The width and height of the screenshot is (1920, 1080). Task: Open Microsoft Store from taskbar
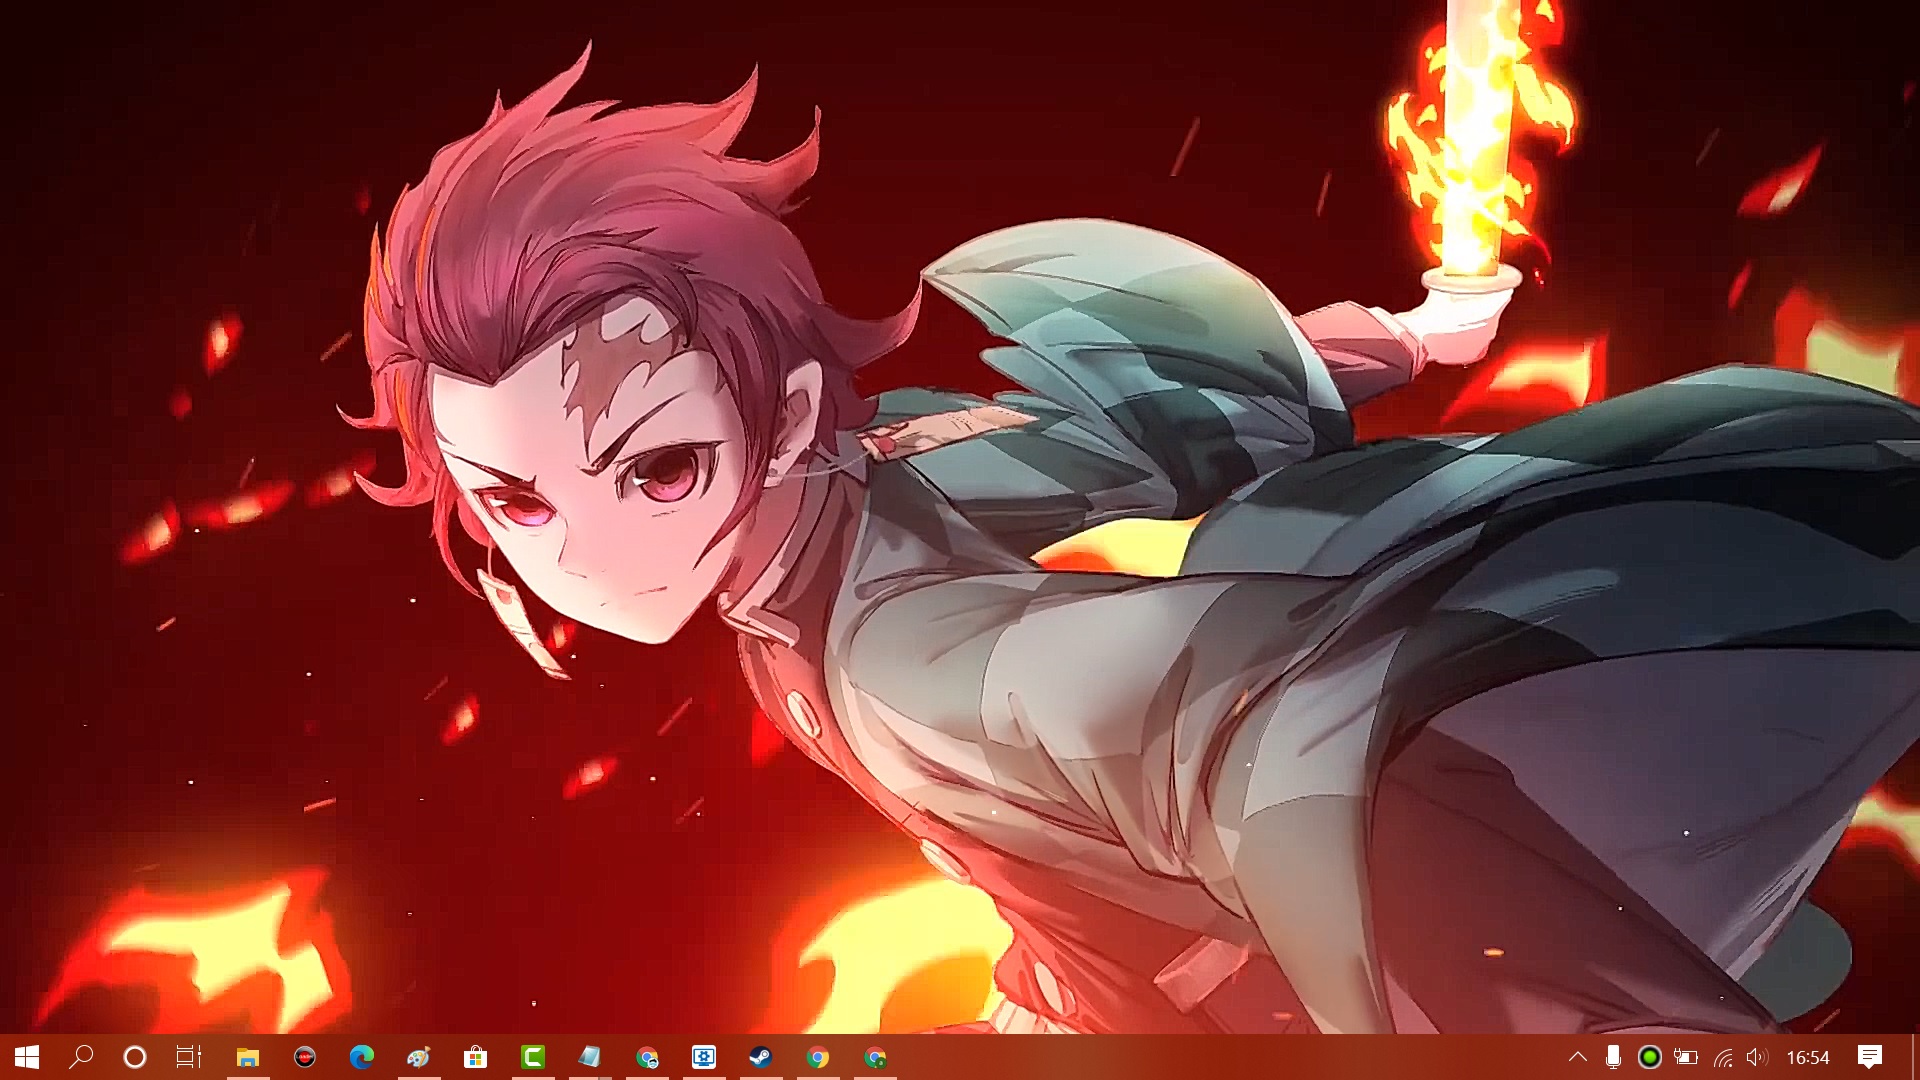tap(476, 1057)
